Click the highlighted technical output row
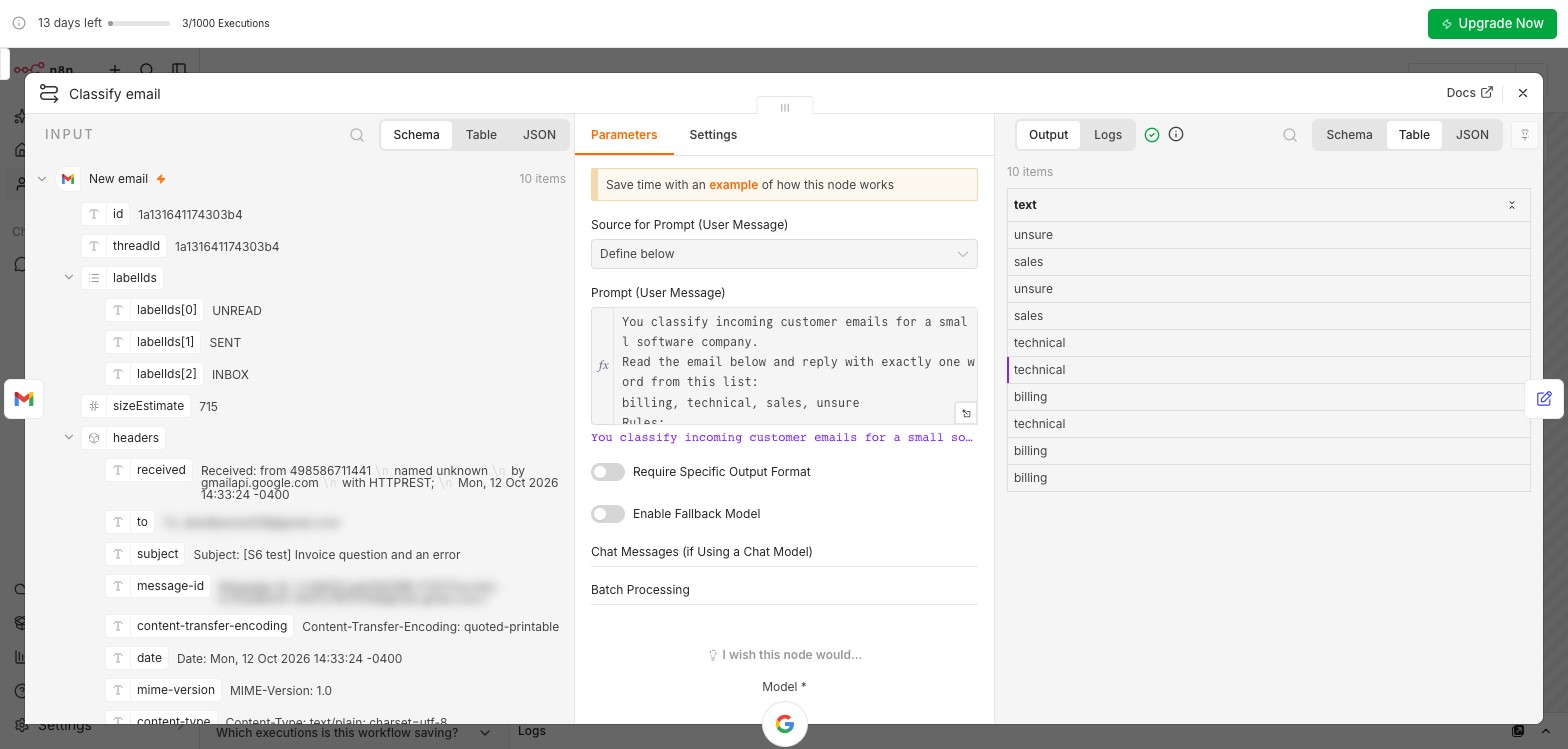 [x=1268, y=370]
